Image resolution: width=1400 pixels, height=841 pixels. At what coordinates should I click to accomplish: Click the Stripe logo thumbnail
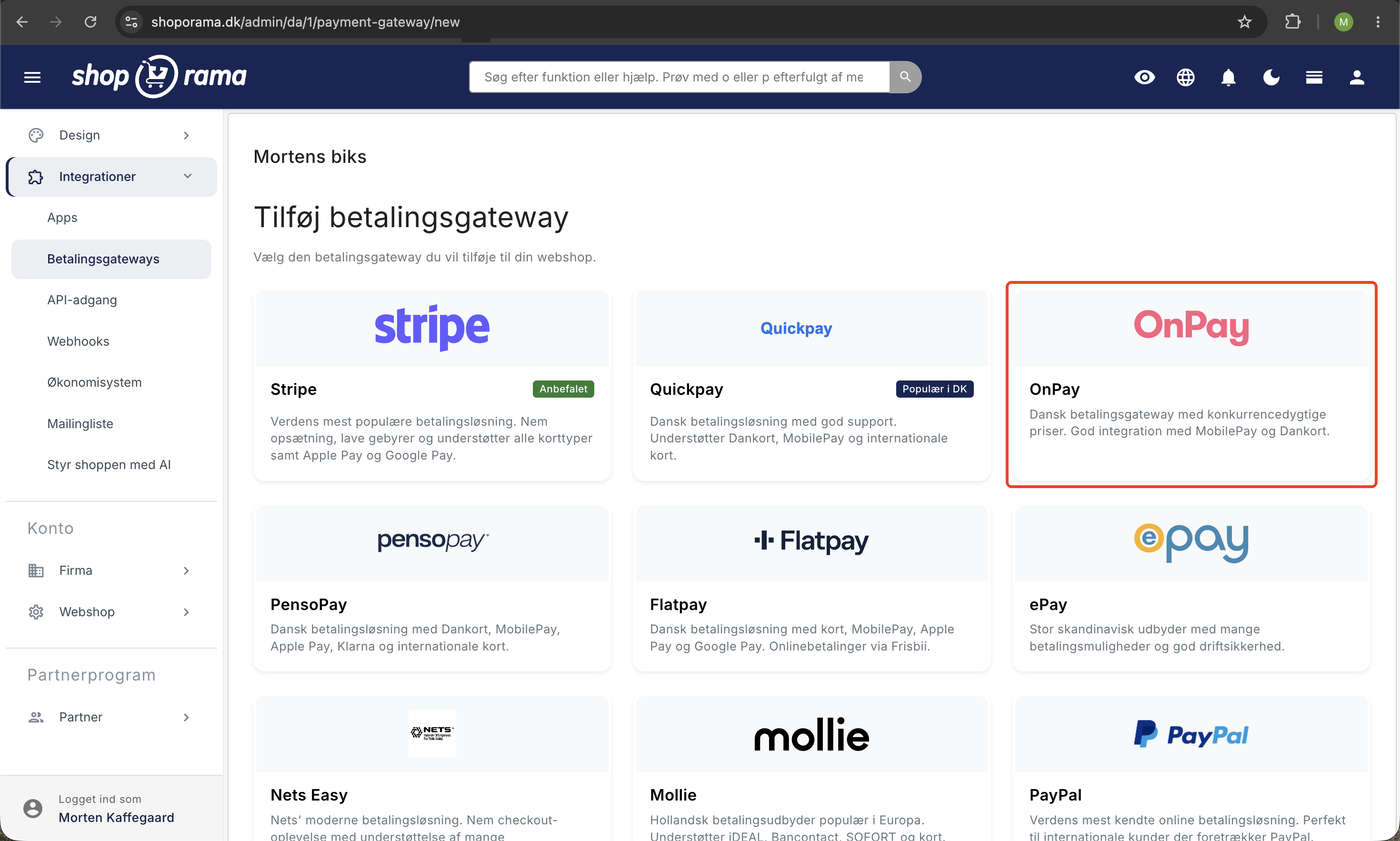[432, 328]
